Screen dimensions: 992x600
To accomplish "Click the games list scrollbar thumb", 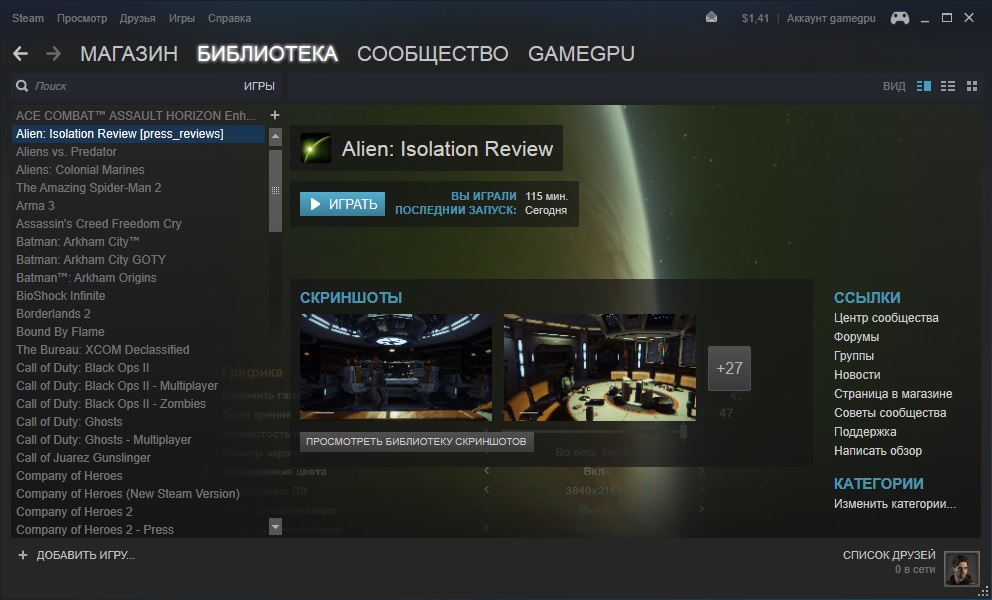I will [275, 191].
